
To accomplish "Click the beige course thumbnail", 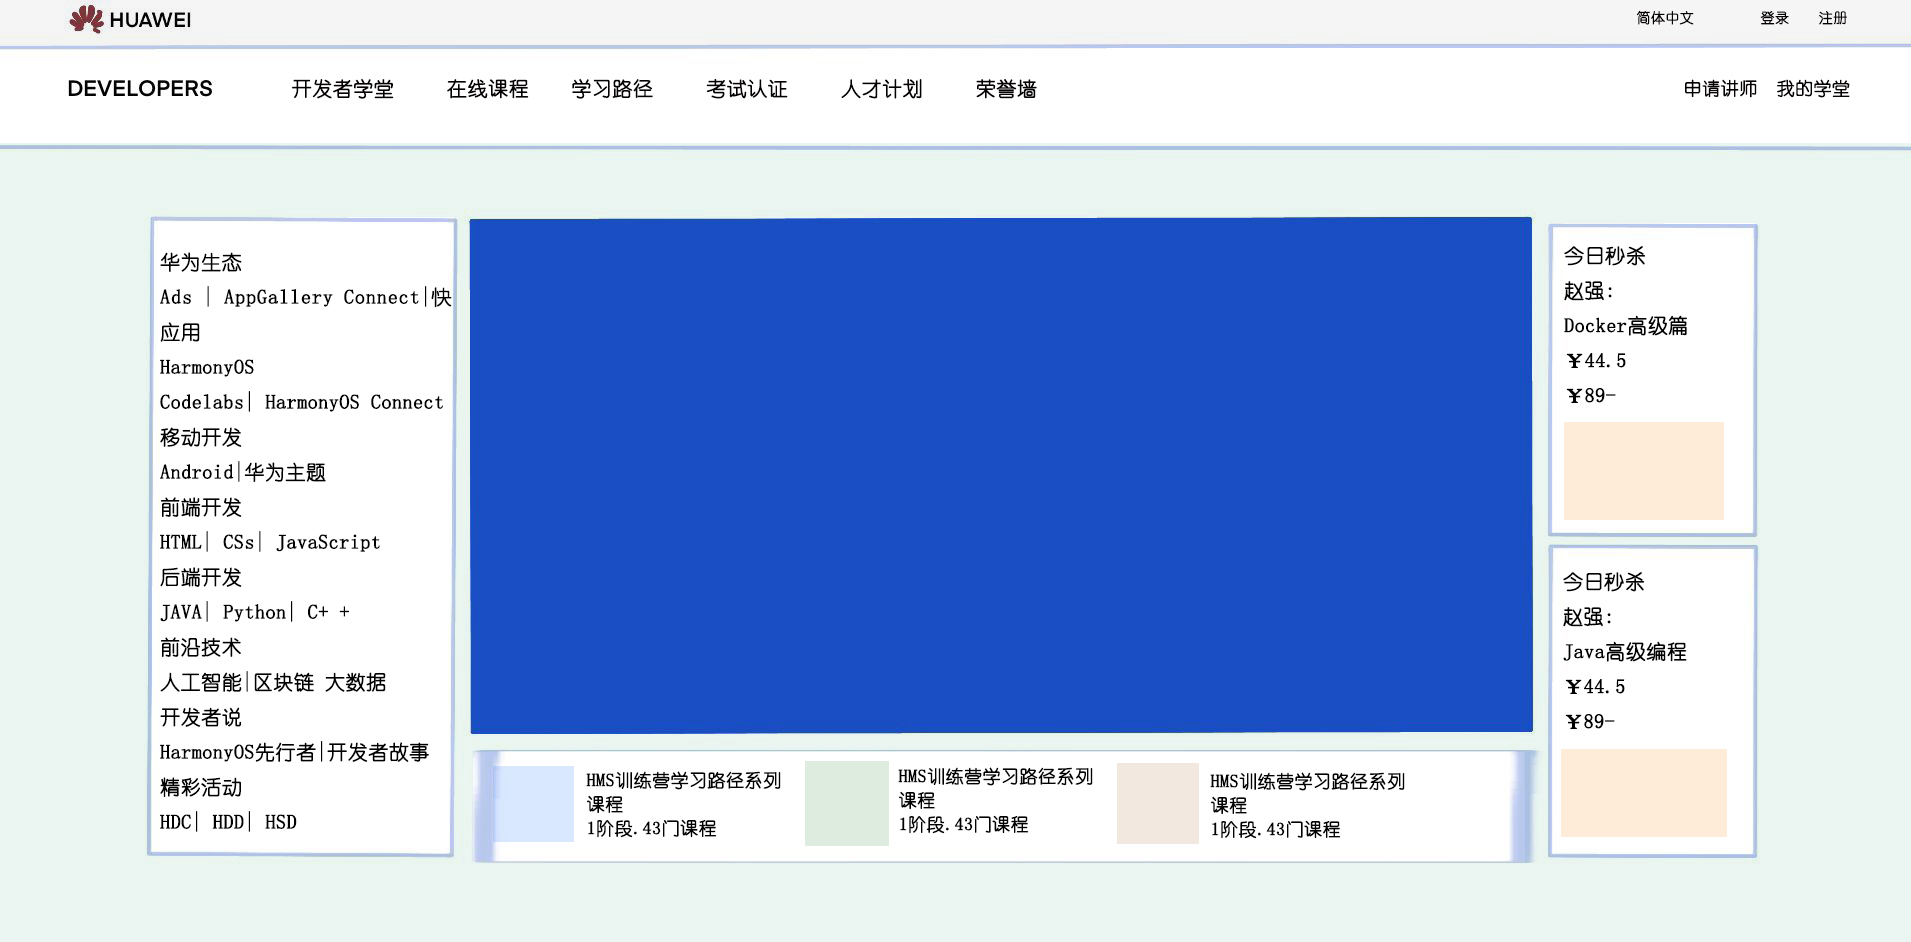I will click(1158, 803).
